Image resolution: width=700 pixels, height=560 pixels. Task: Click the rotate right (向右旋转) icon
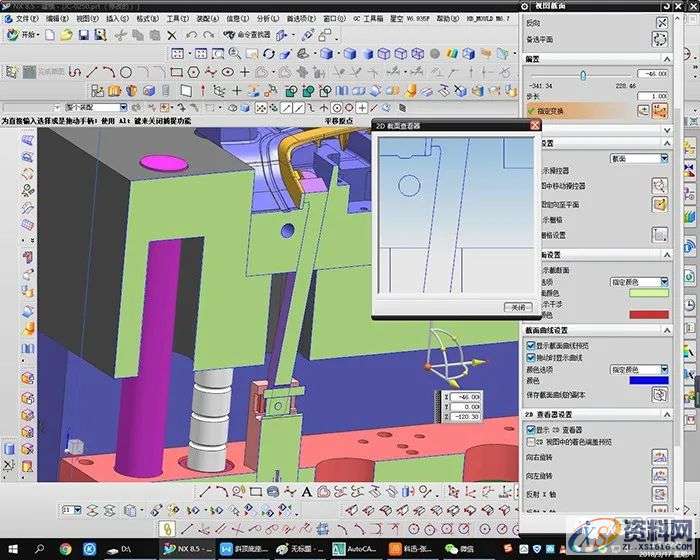(660, 456)
